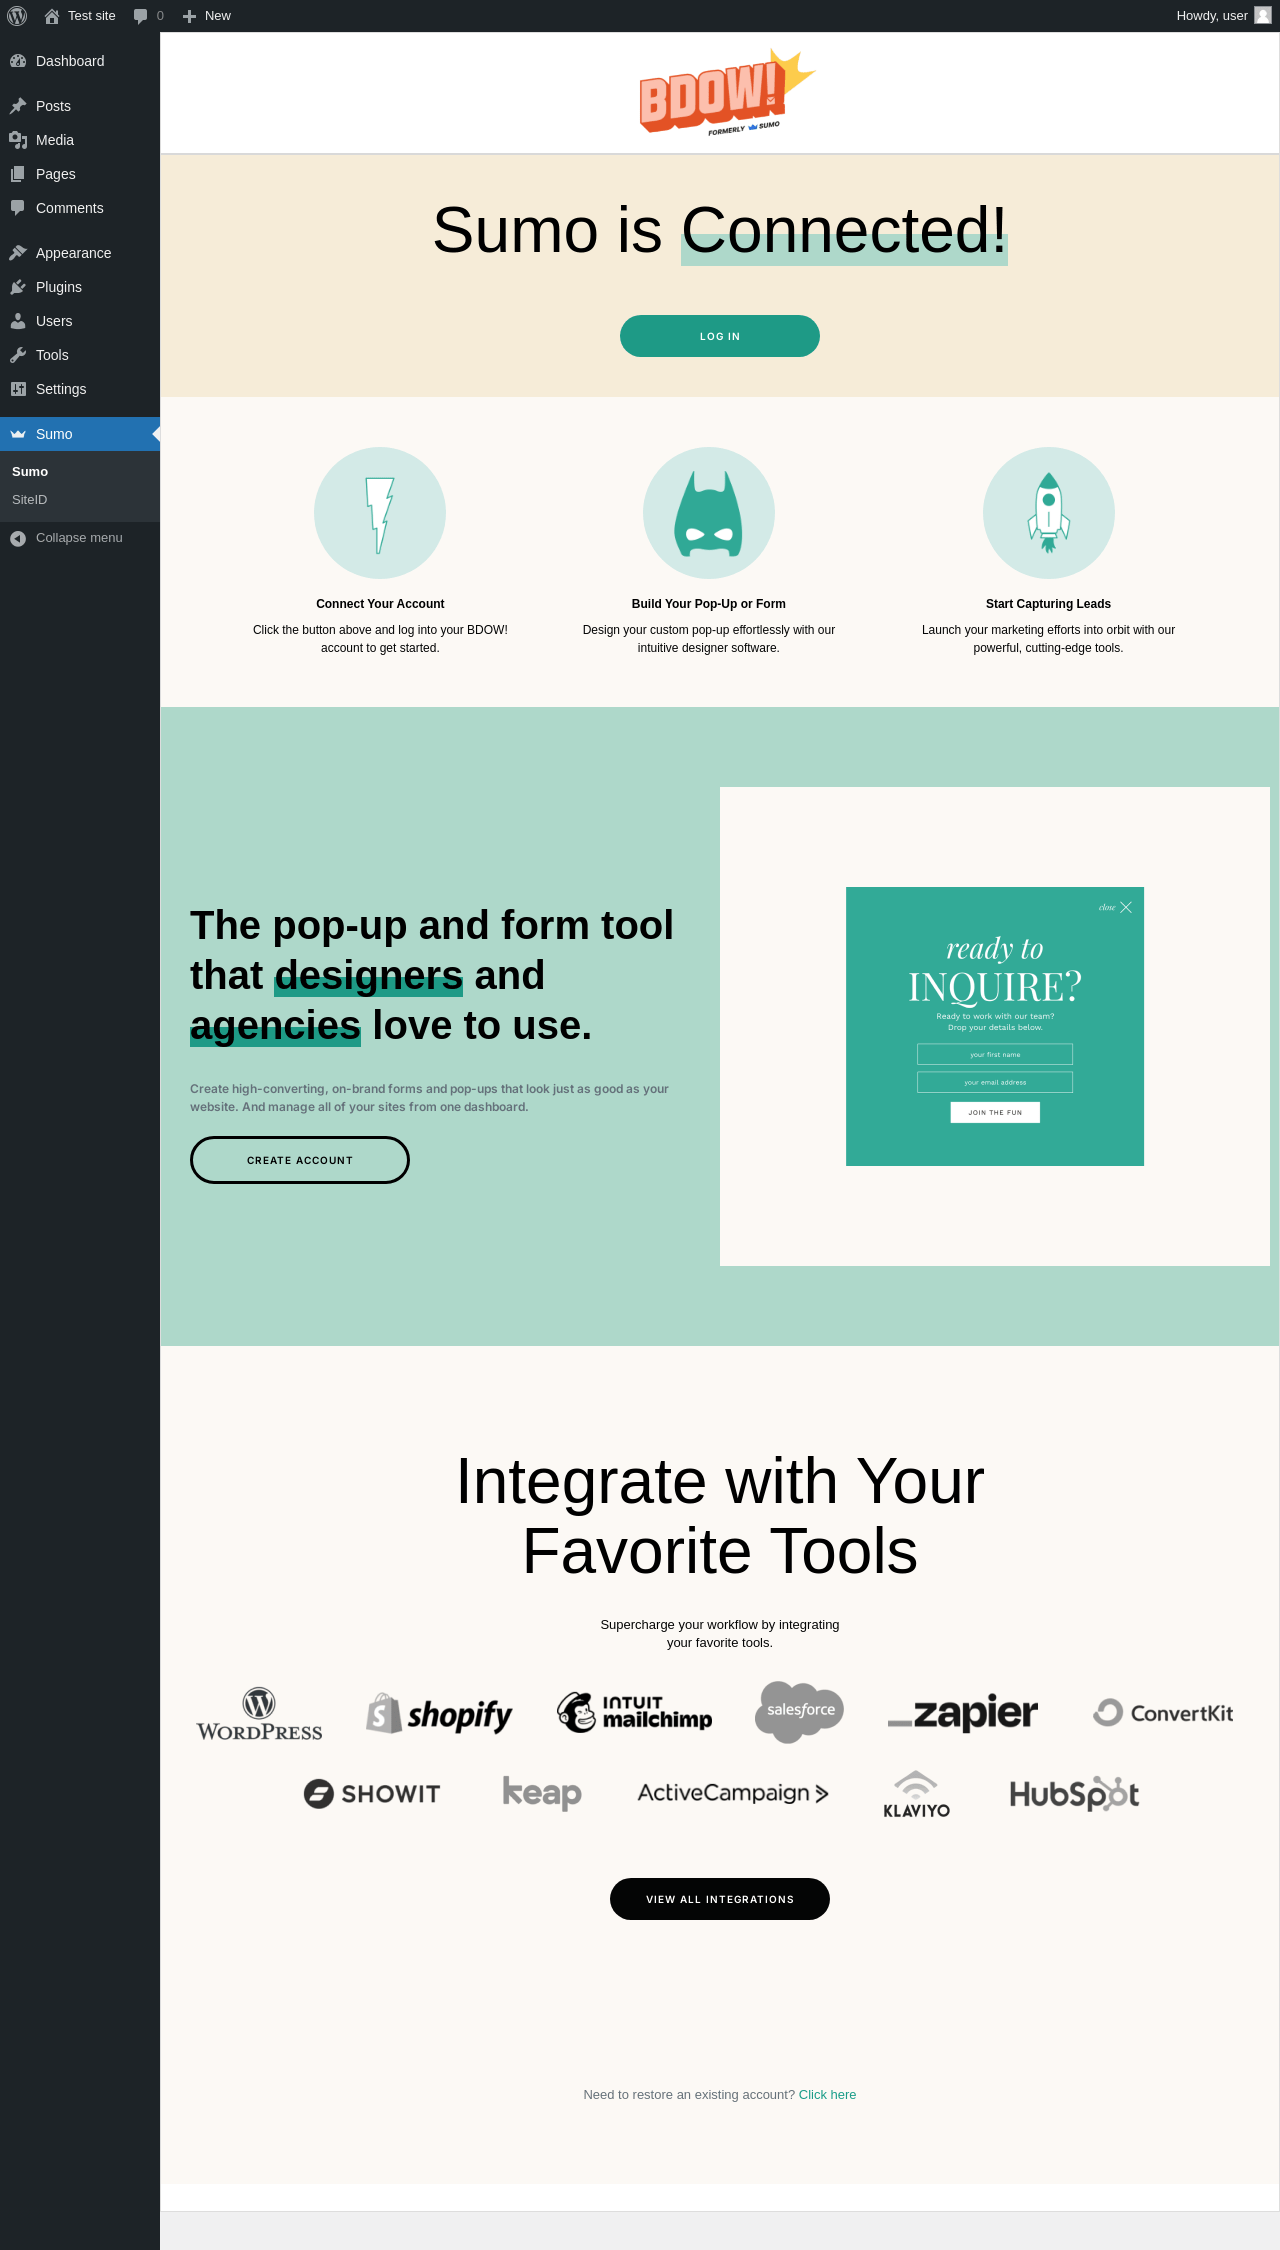Open the New content menu
The image size is (1280, 2250).
click(x=207, y=16)
